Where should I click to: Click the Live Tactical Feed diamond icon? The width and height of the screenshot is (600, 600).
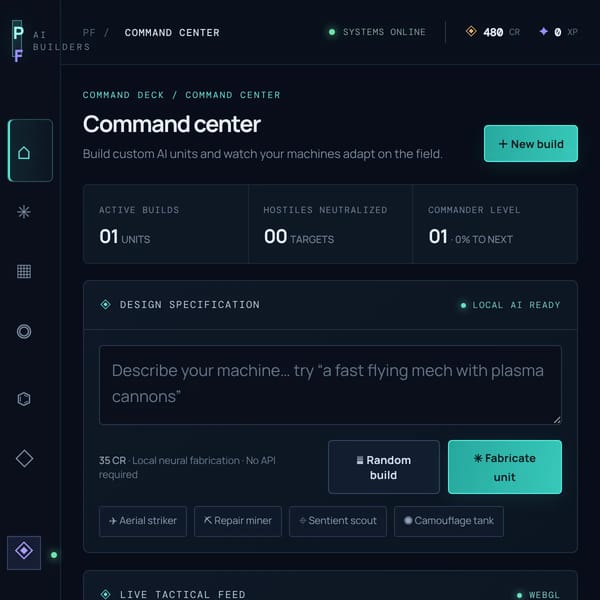(x=105, y=594)
